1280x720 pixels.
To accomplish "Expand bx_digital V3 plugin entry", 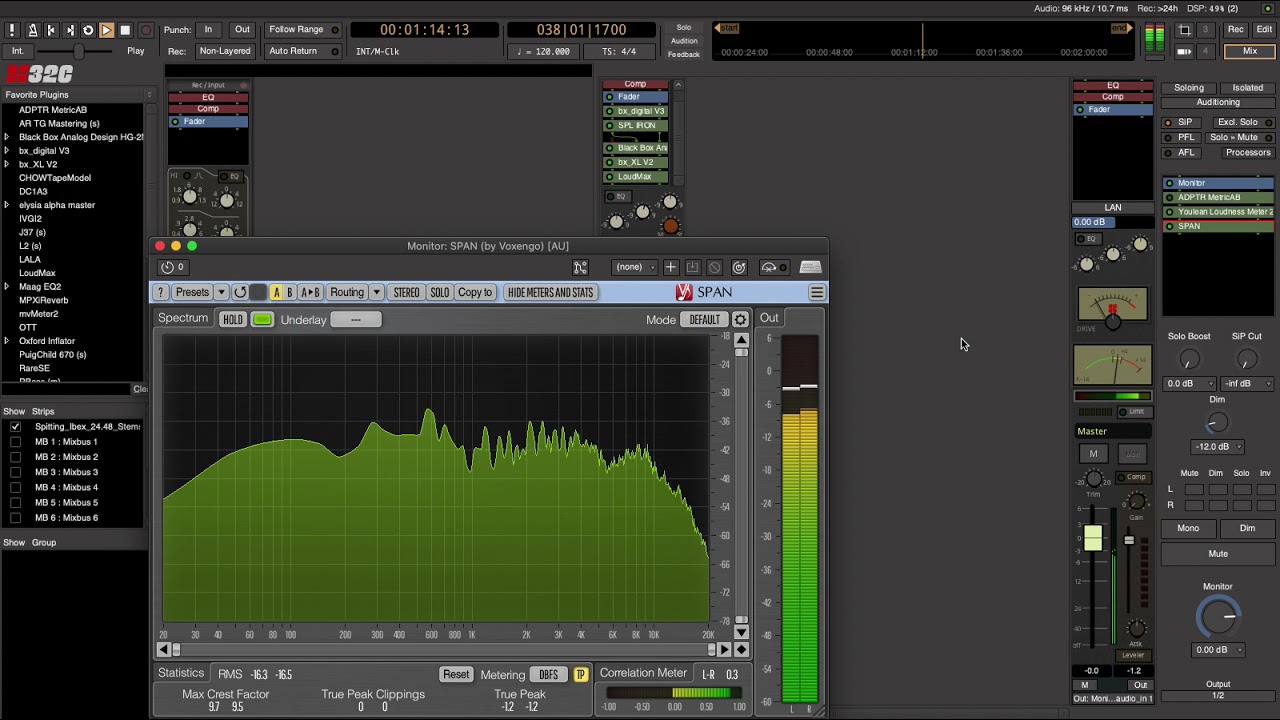I will pos(7,151).
